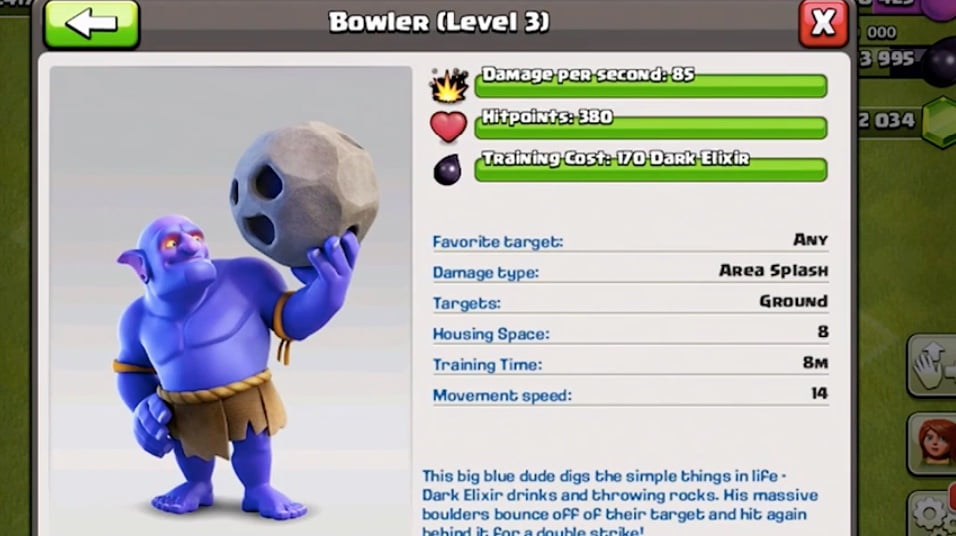Click the Targets Ground row

point(630,302)
